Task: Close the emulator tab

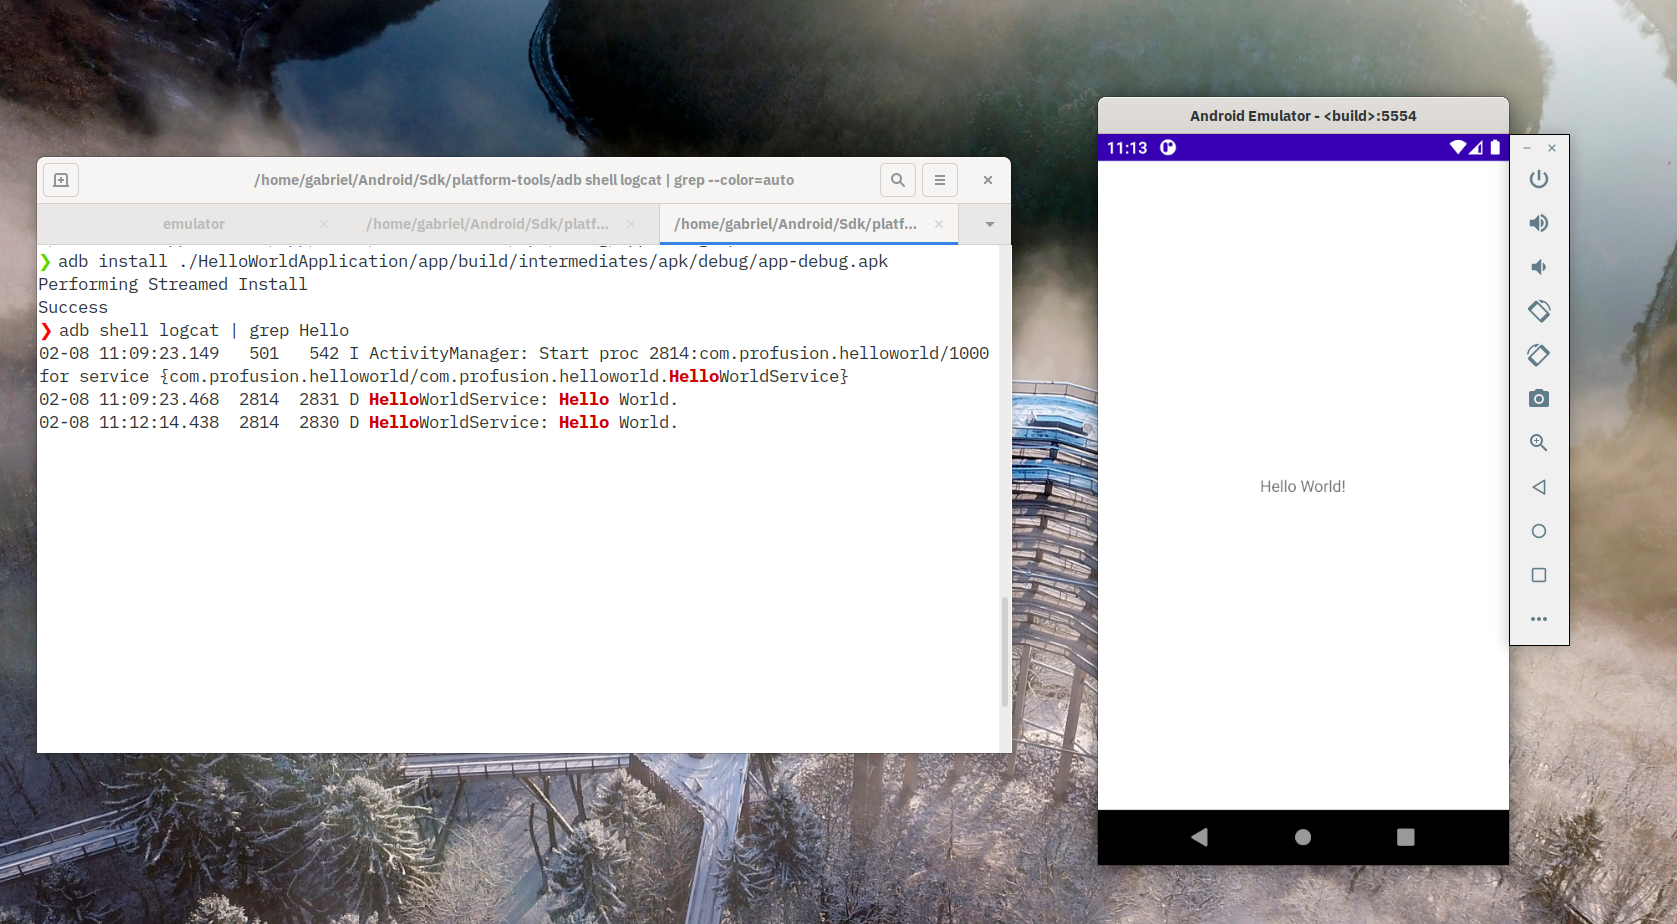Action: click(324, 224)
